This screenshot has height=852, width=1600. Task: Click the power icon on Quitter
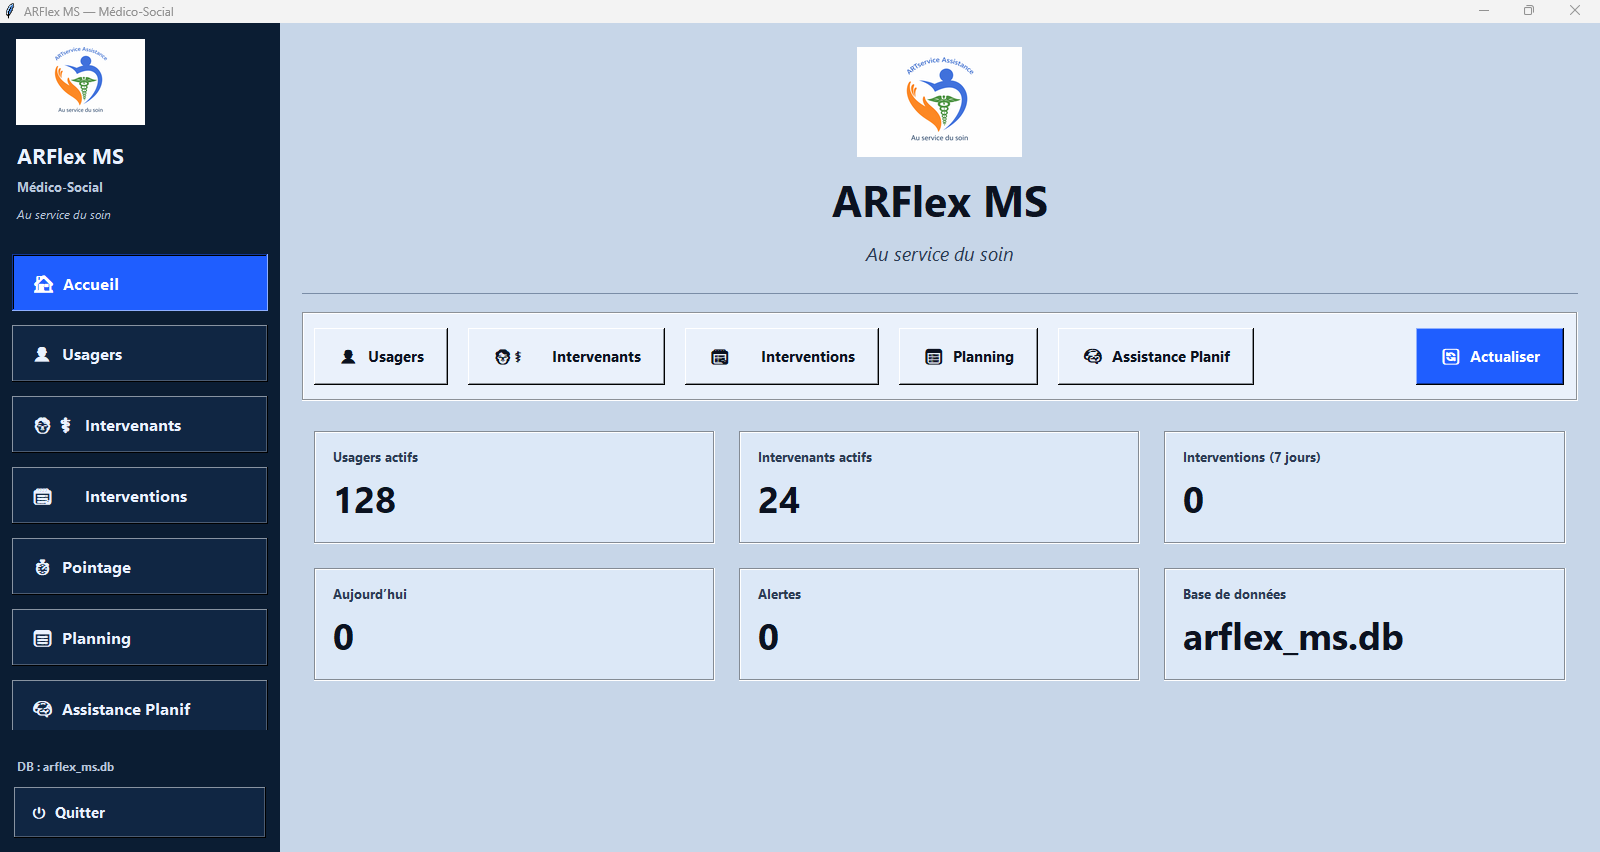click(39, 813)
